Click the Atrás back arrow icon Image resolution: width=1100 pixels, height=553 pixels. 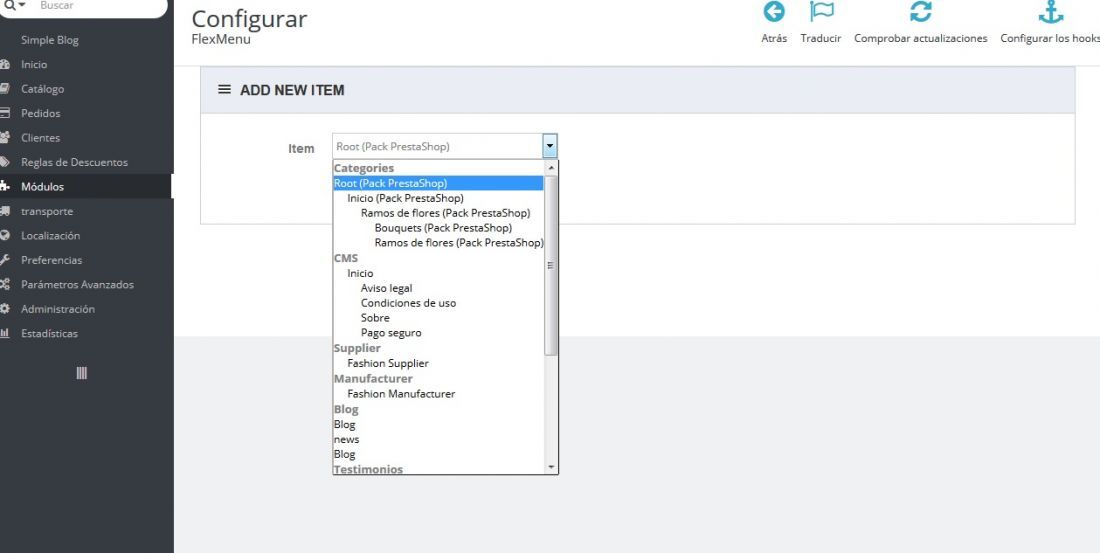[x=774, y=12]
